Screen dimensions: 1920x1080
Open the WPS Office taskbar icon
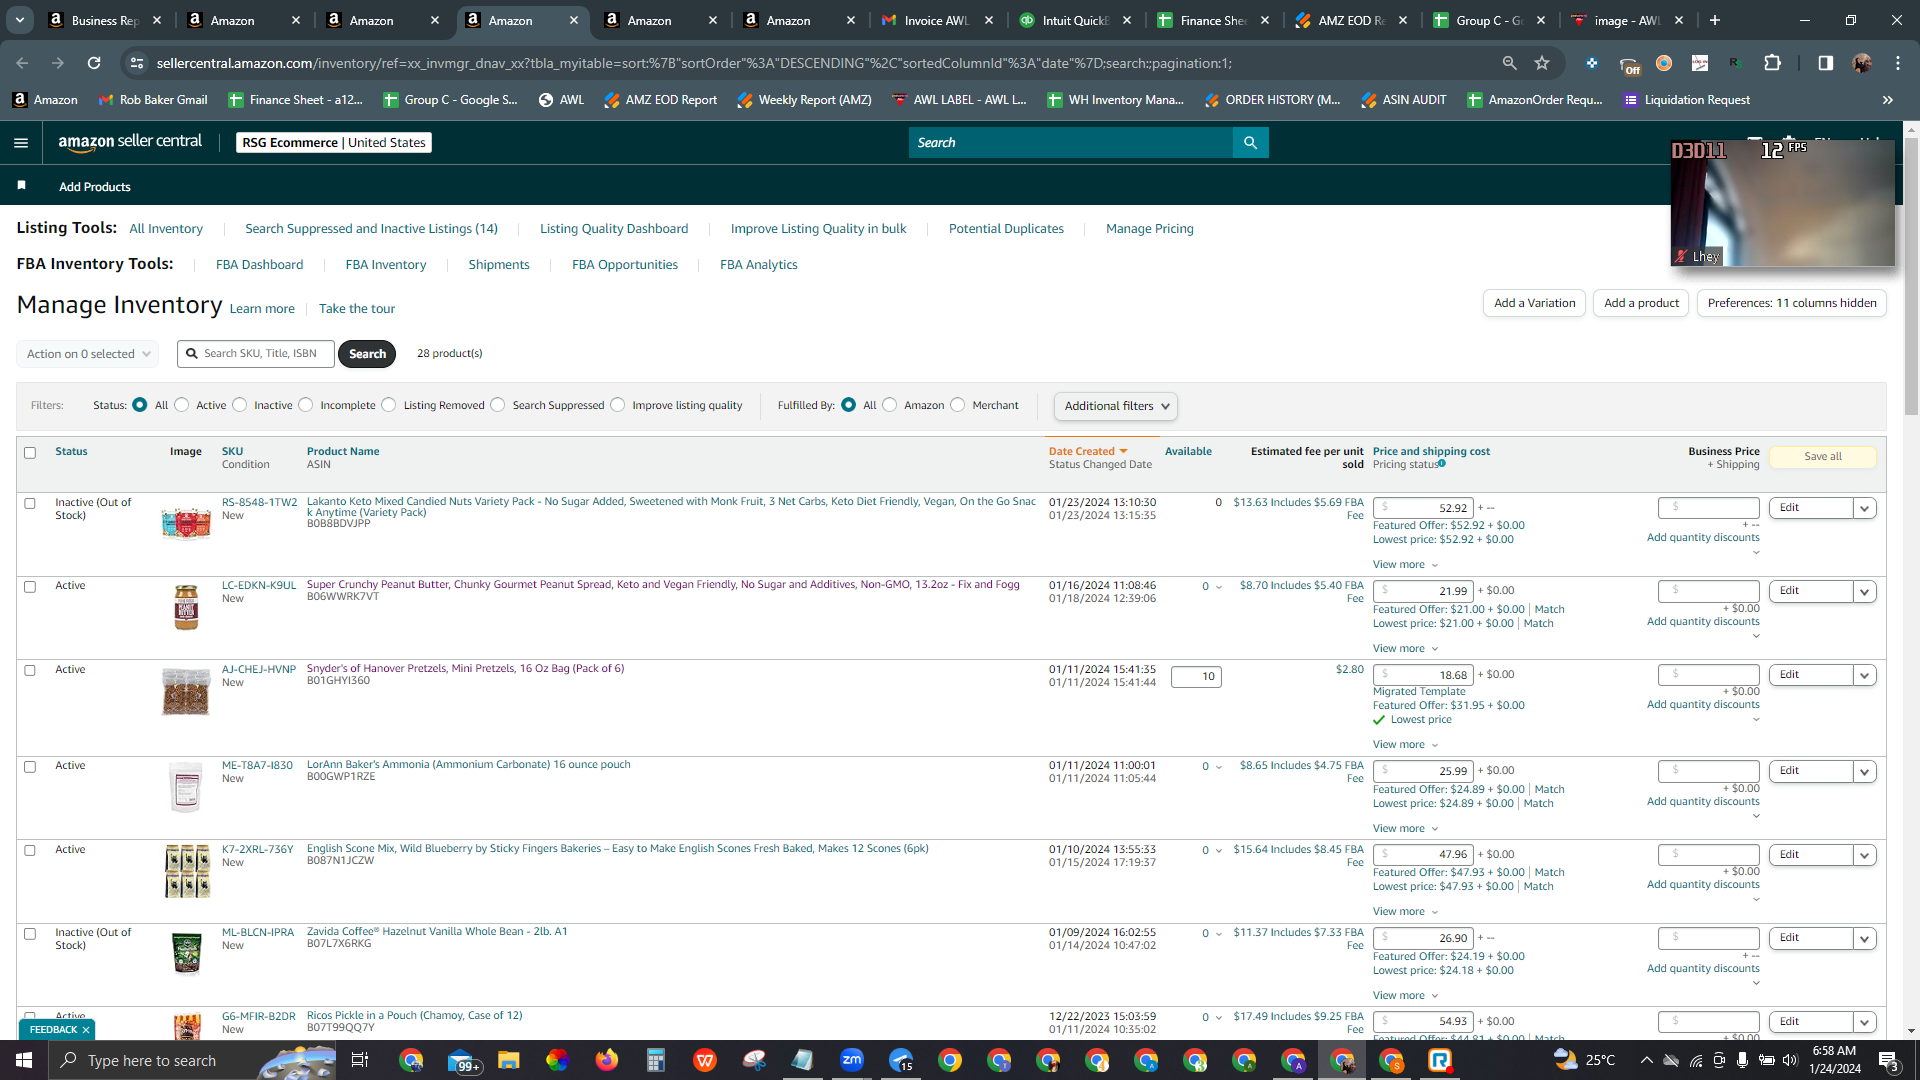click(705, 1060)
